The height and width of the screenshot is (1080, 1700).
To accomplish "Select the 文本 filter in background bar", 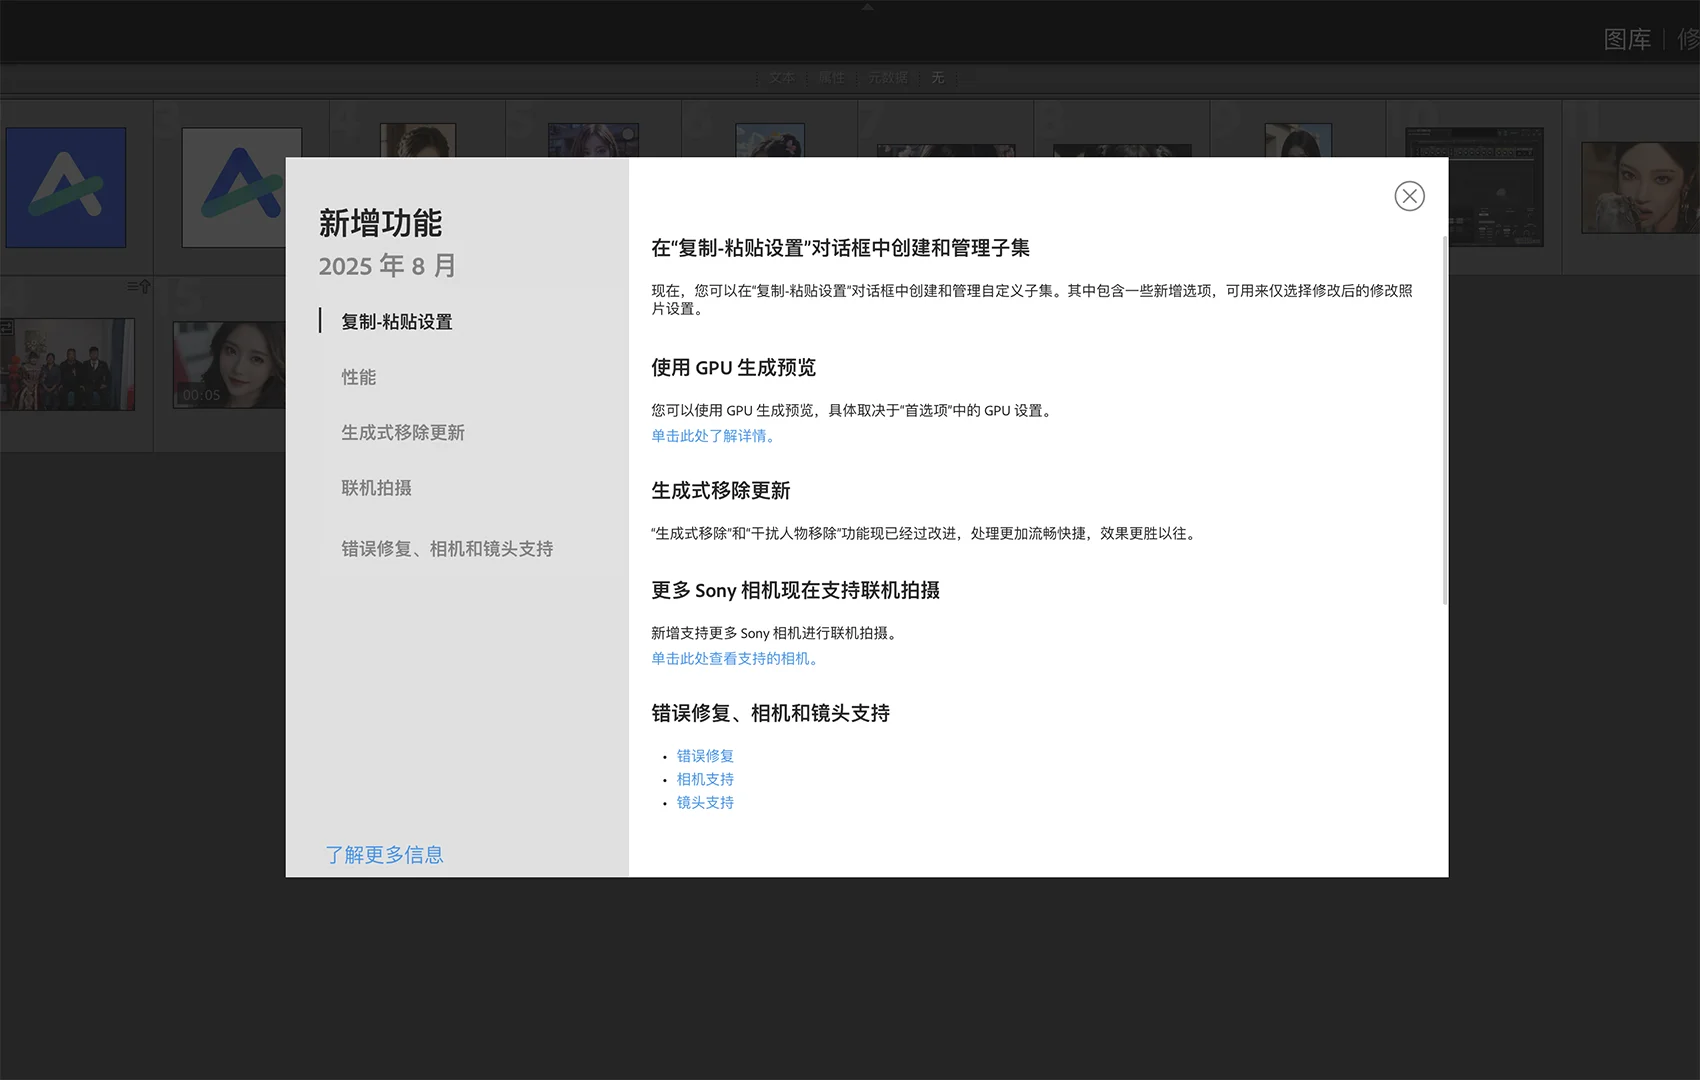I will (782, 77).
